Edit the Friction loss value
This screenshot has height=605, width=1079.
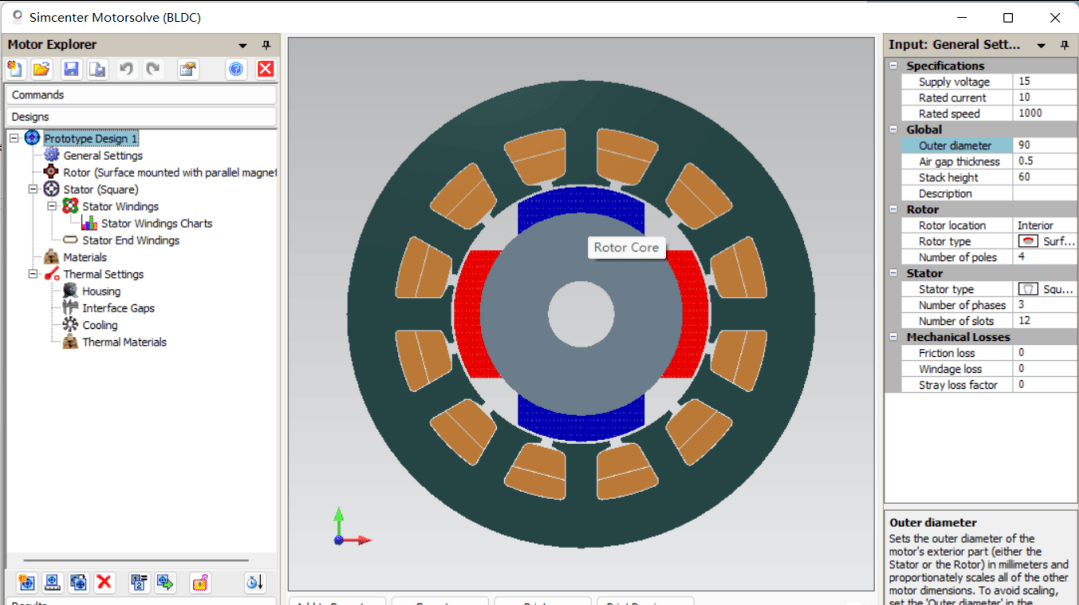pos(1045,352)
